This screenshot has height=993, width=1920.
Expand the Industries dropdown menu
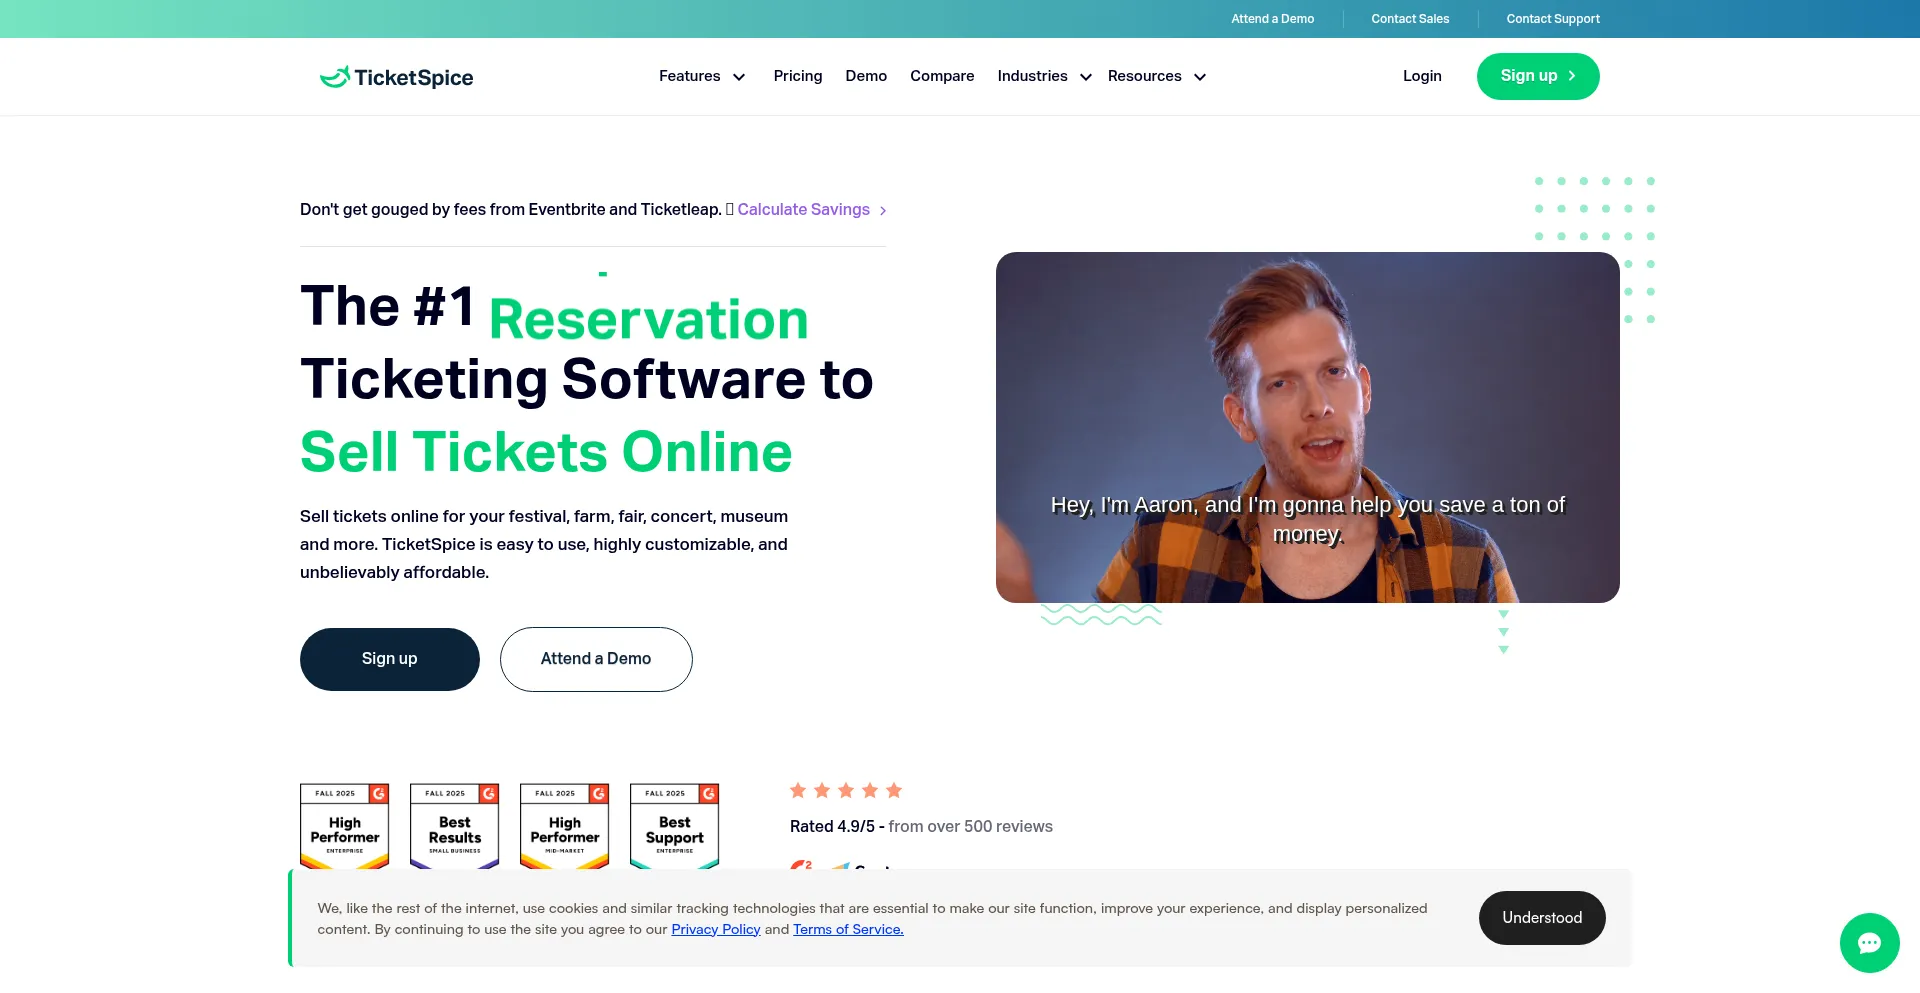pyautogui.click(x=1044, y=76)
